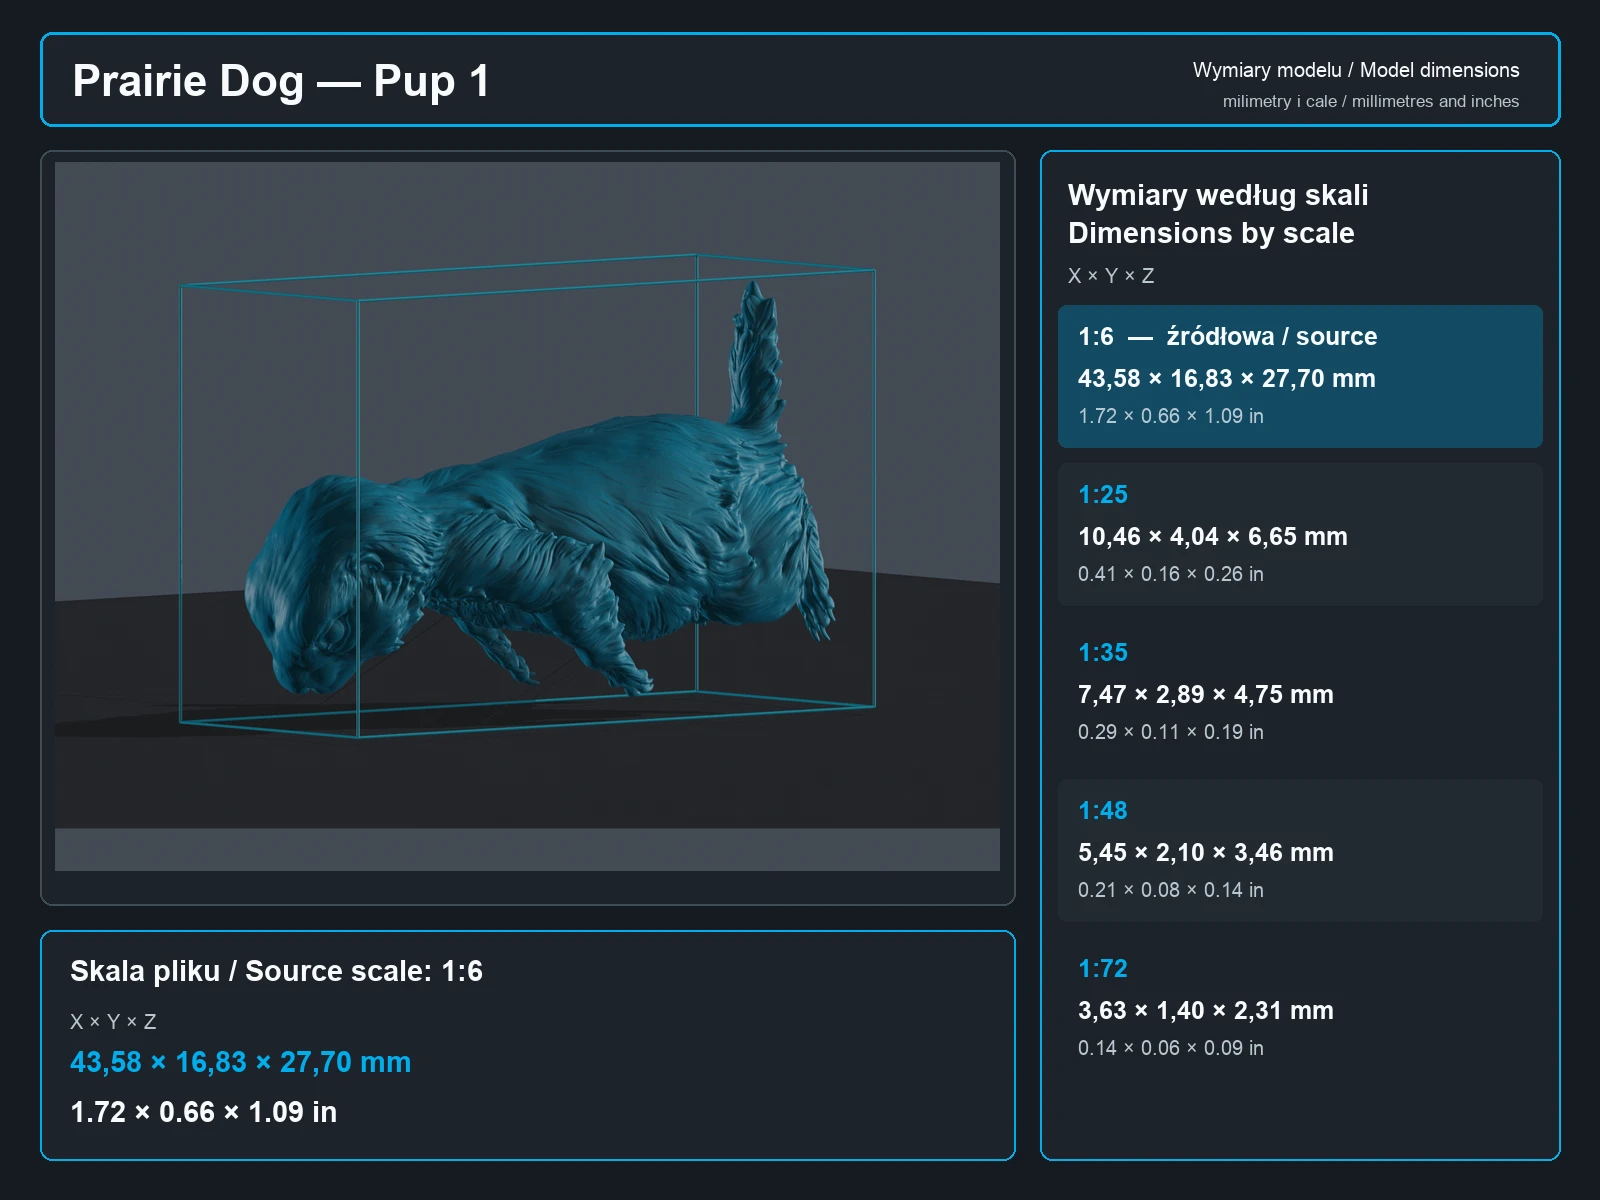Image resolution: width=1600 pixels, height=1200 pixels.
Task: Click the Prairie Dog — Pup 1 title
Action: 281,81
